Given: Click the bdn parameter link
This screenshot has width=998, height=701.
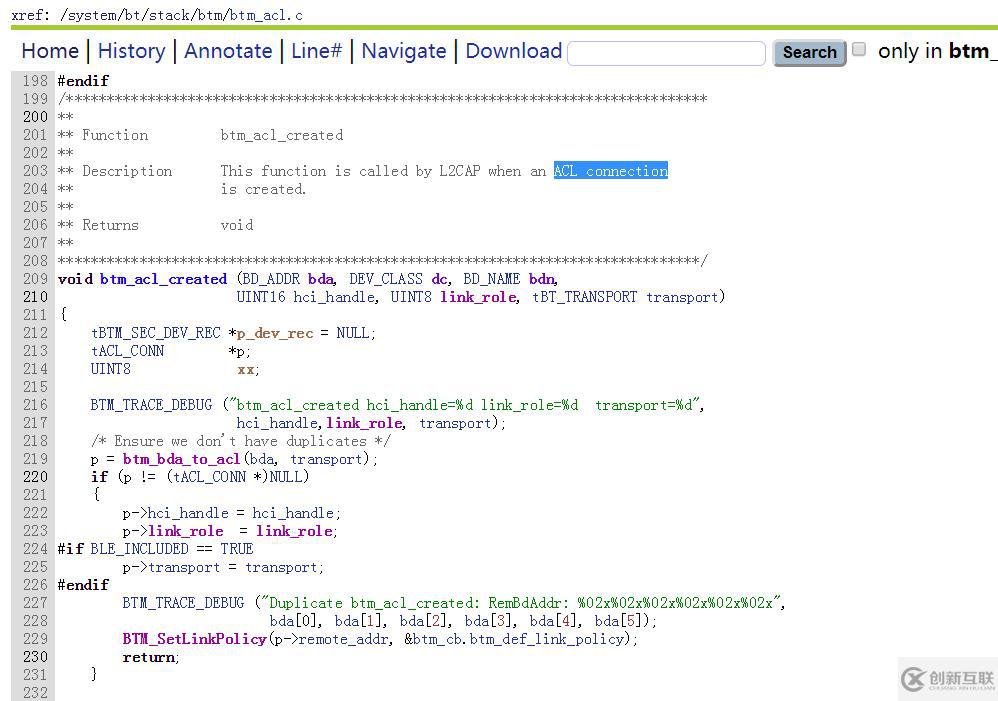Looking at the screenshot, I should pos(542,279).
